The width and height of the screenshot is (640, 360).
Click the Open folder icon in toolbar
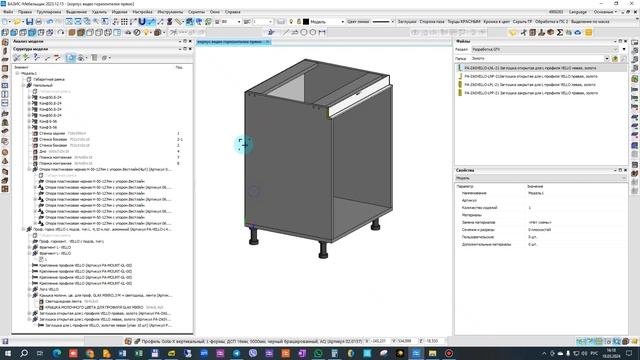pyautogui.click(x=17, y=22)
